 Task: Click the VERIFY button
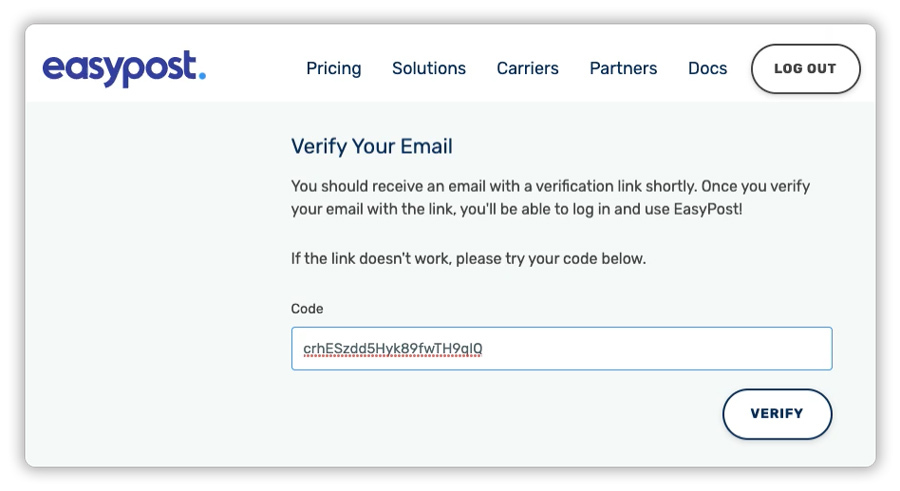click(777, 413)
